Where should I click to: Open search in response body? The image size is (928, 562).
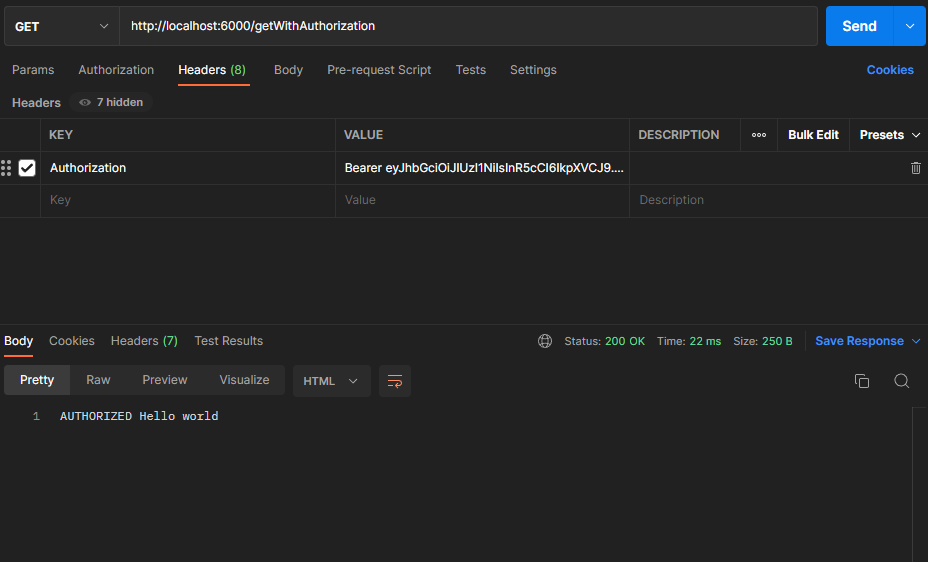click(901, 381)
